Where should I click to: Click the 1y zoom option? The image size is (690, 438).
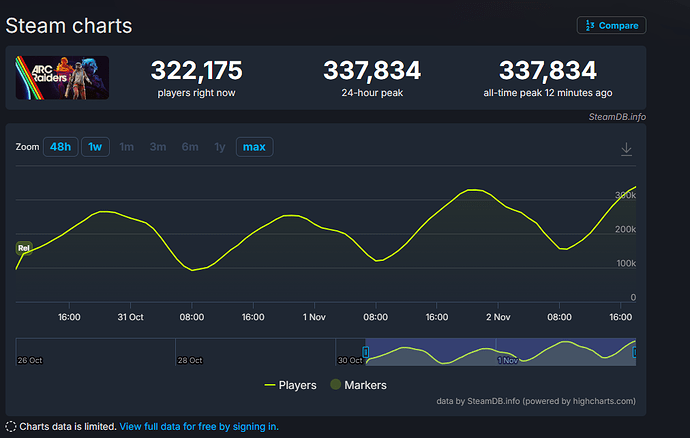coord(220,147)
